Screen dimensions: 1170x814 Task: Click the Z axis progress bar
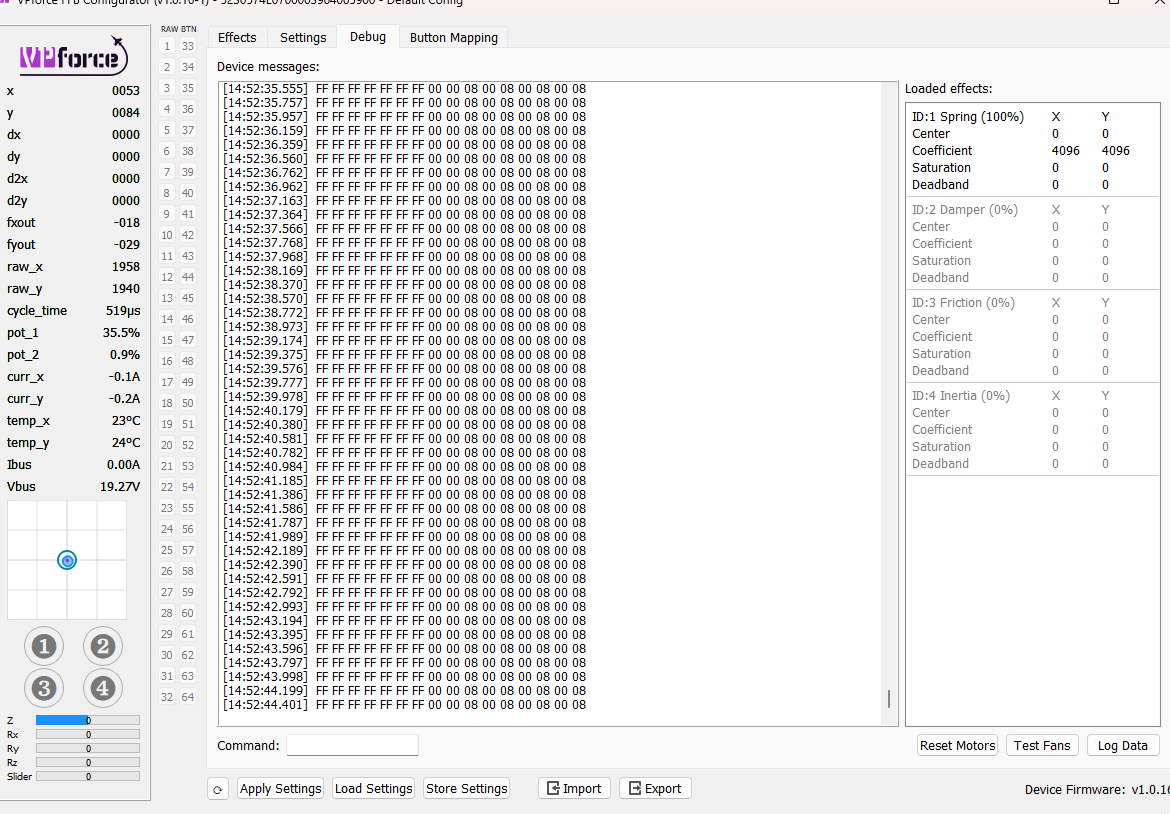point(88,721)
